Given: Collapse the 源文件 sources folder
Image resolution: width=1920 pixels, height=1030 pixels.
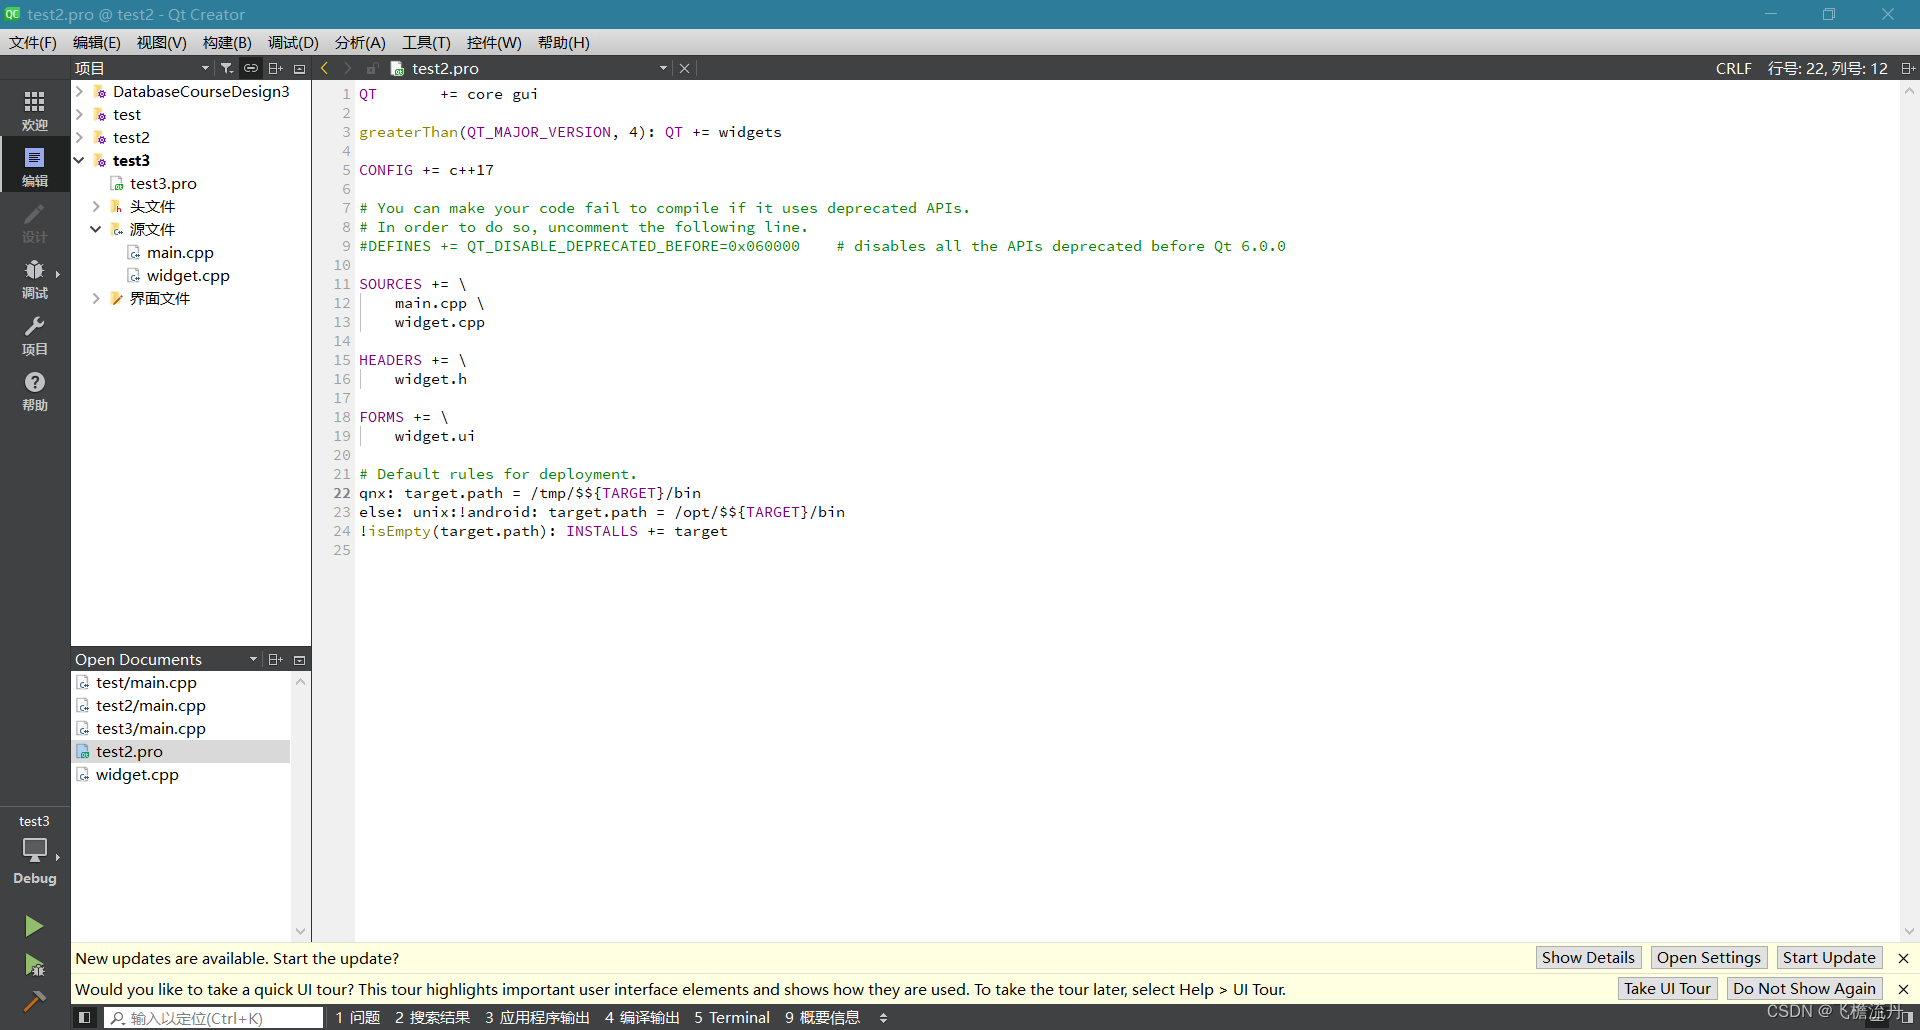Looking at the screenshot, I should 96,229.
